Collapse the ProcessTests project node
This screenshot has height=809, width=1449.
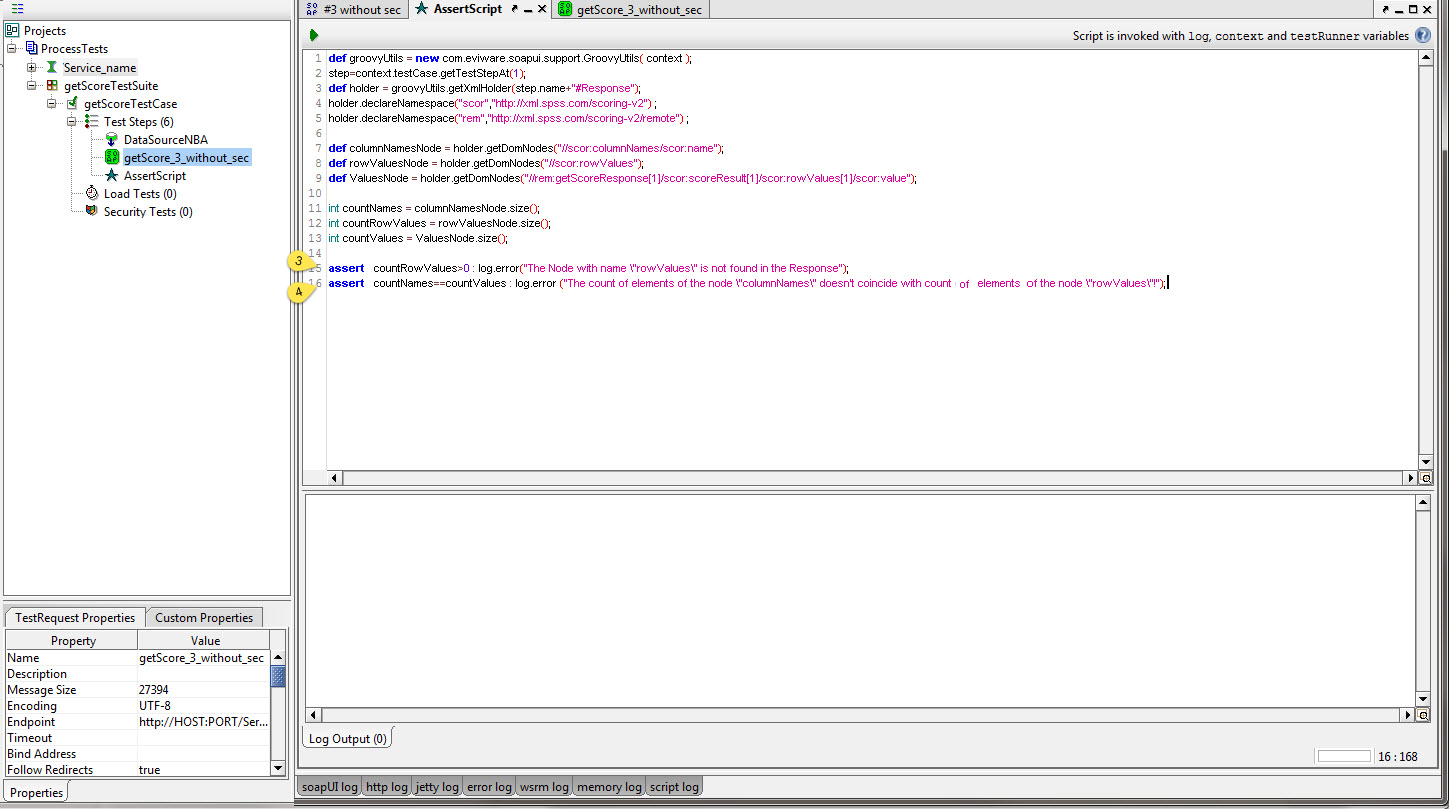[x=10, y=48]
